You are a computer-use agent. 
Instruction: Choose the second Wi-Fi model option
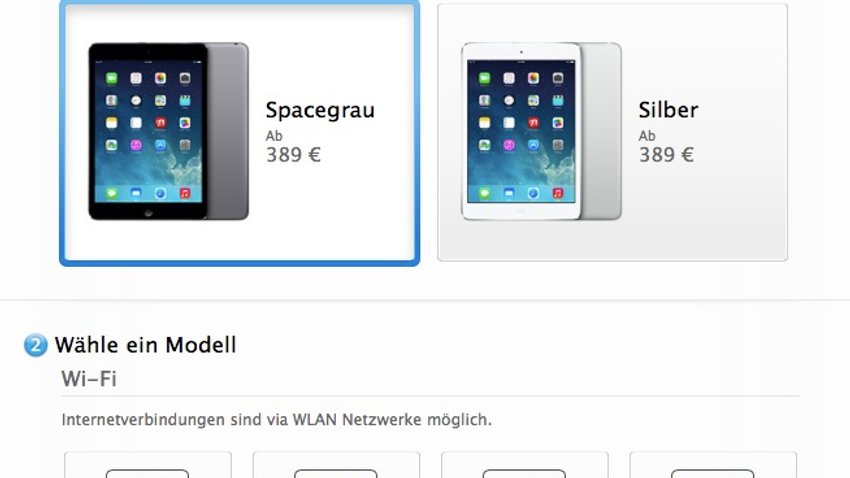336,465
